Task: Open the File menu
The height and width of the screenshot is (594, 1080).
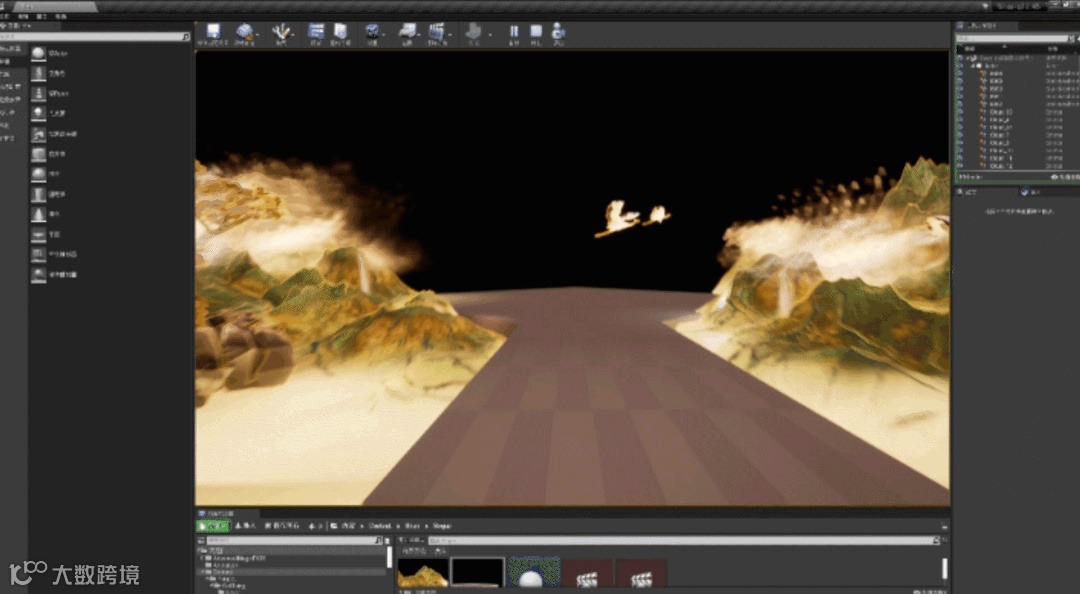Action: coord(6,16)
